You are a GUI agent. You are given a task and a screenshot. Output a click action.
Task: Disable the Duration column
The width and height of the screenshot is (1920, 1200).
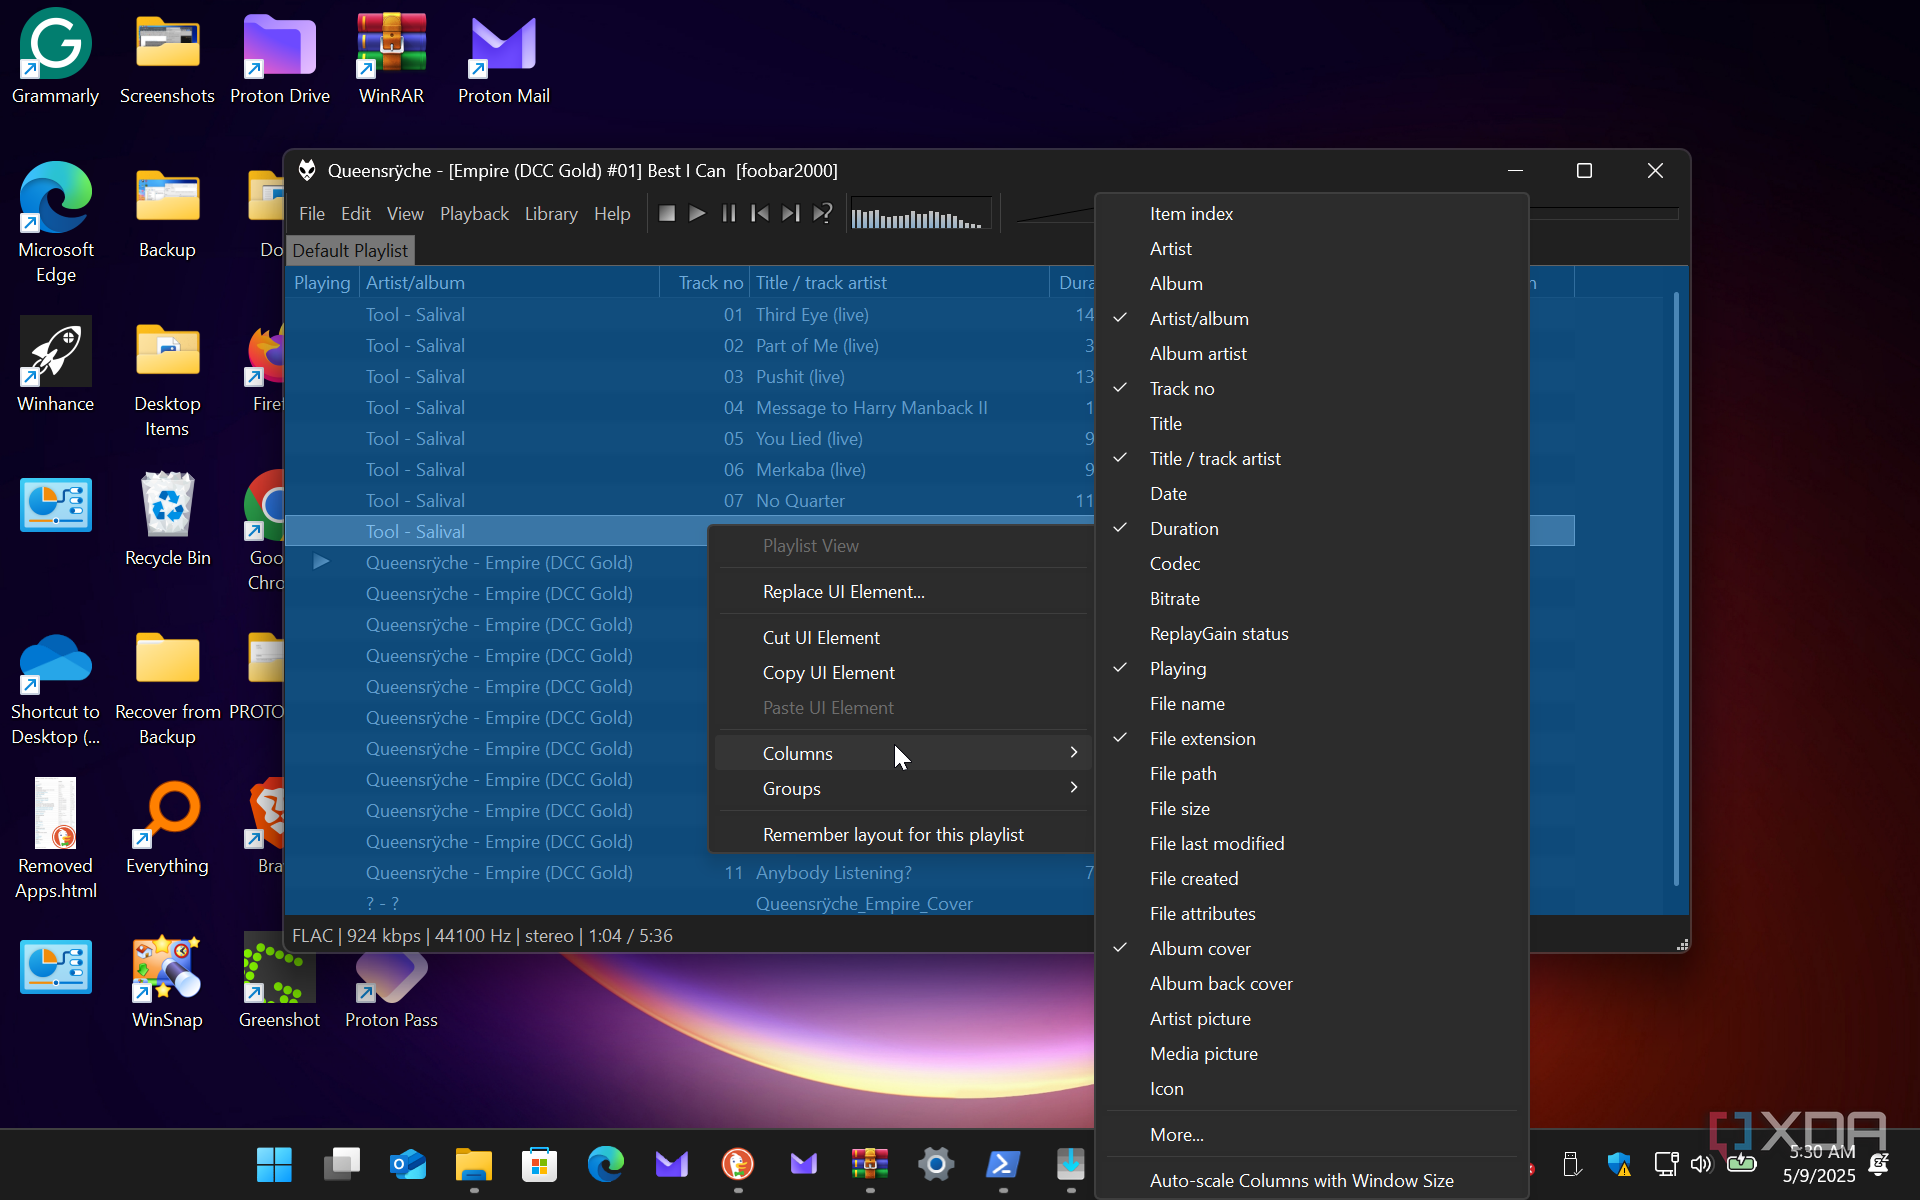pyautogui.click(x=1183, y=528)
